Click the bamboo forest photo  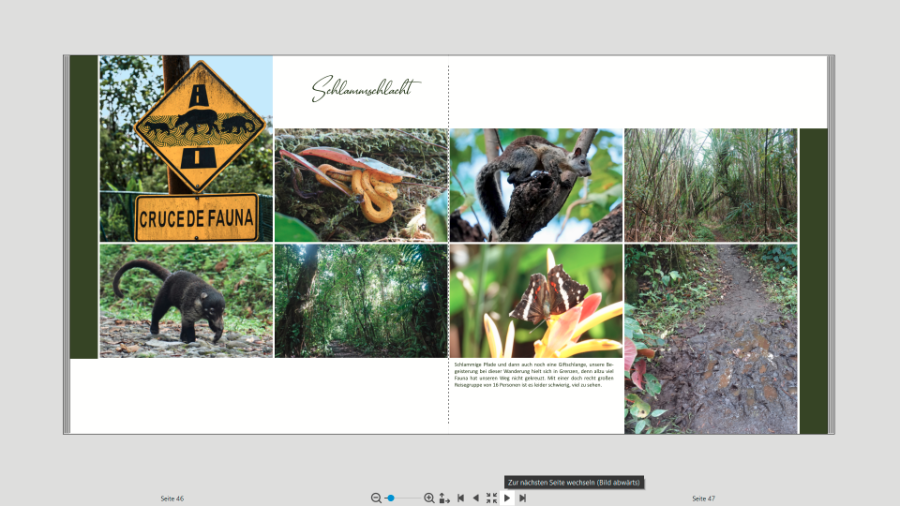[711, 185]
